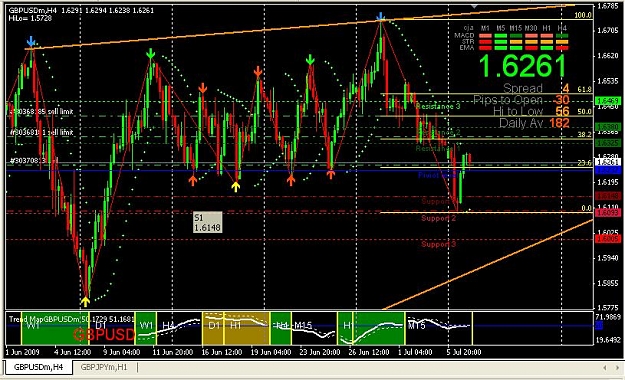
Task: Click the MACD M1 signal cell
Action: [x=485, y=36]
